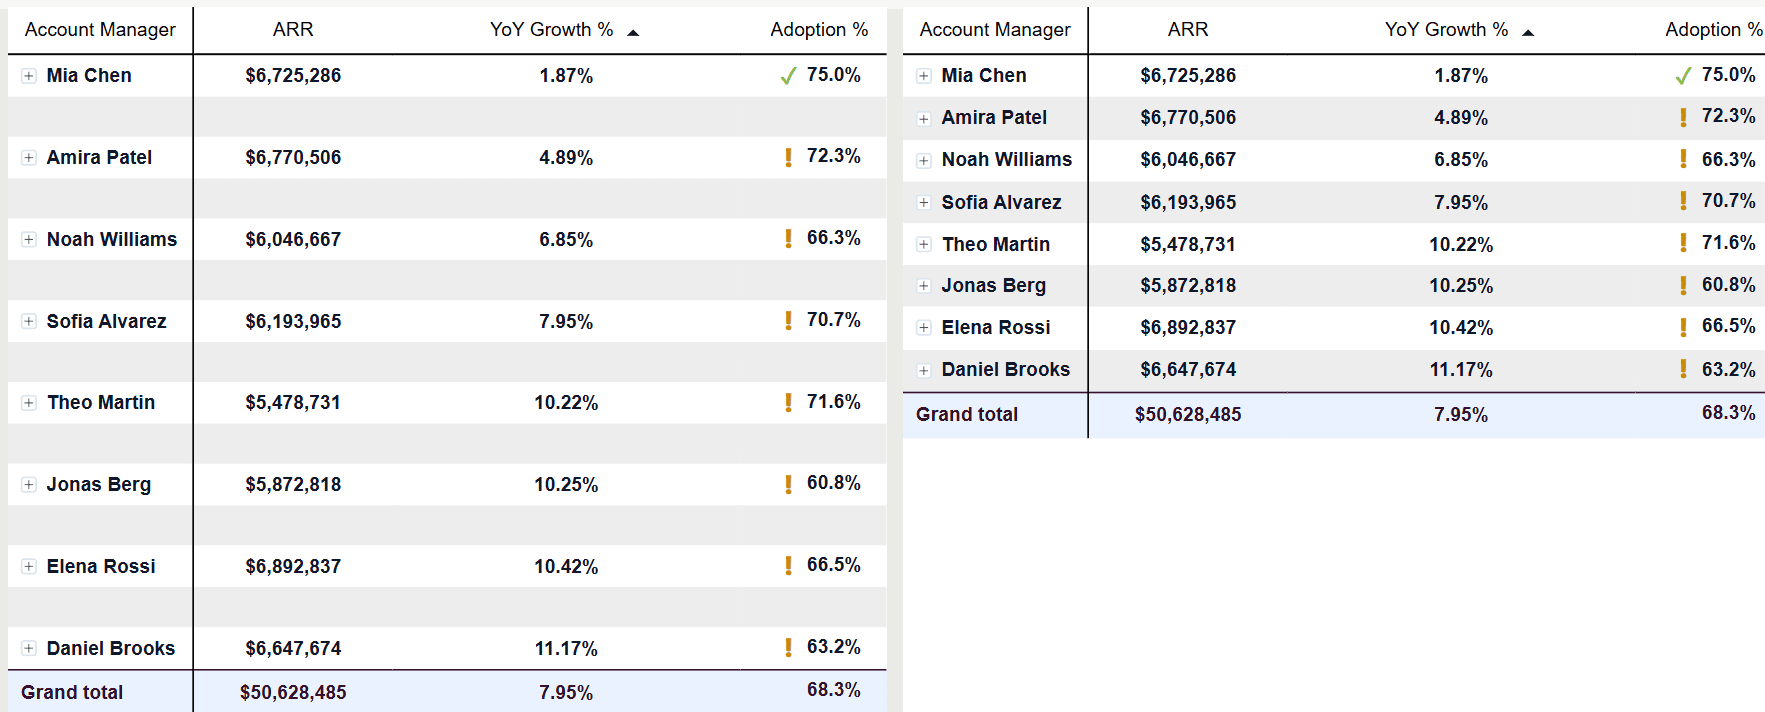
Task: Select the Grand total label in left table
Action: pyautogui.click(x=72, y=693)
